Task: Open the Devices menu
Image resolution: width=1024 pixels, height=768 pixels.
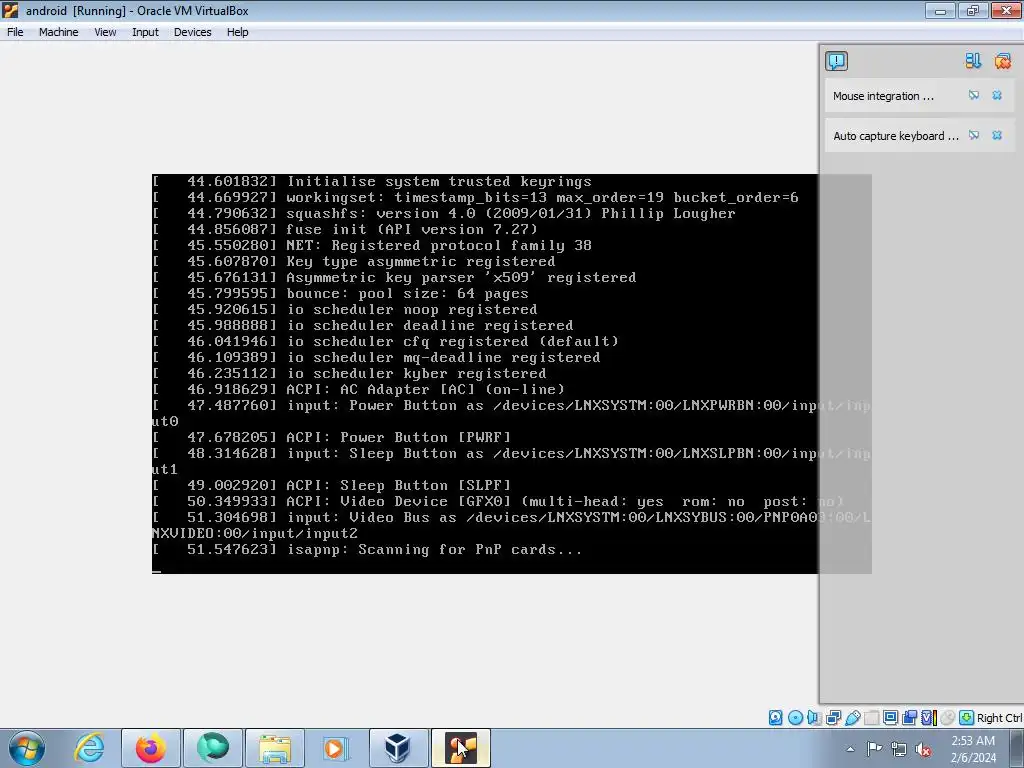Action: (192, 32)
